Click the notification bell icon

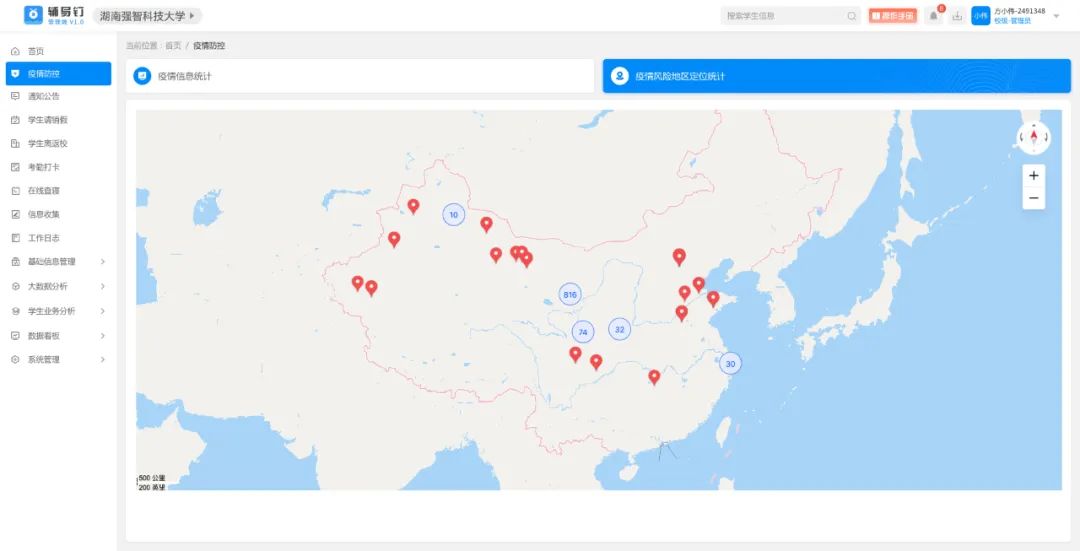[x=933, y=16]
